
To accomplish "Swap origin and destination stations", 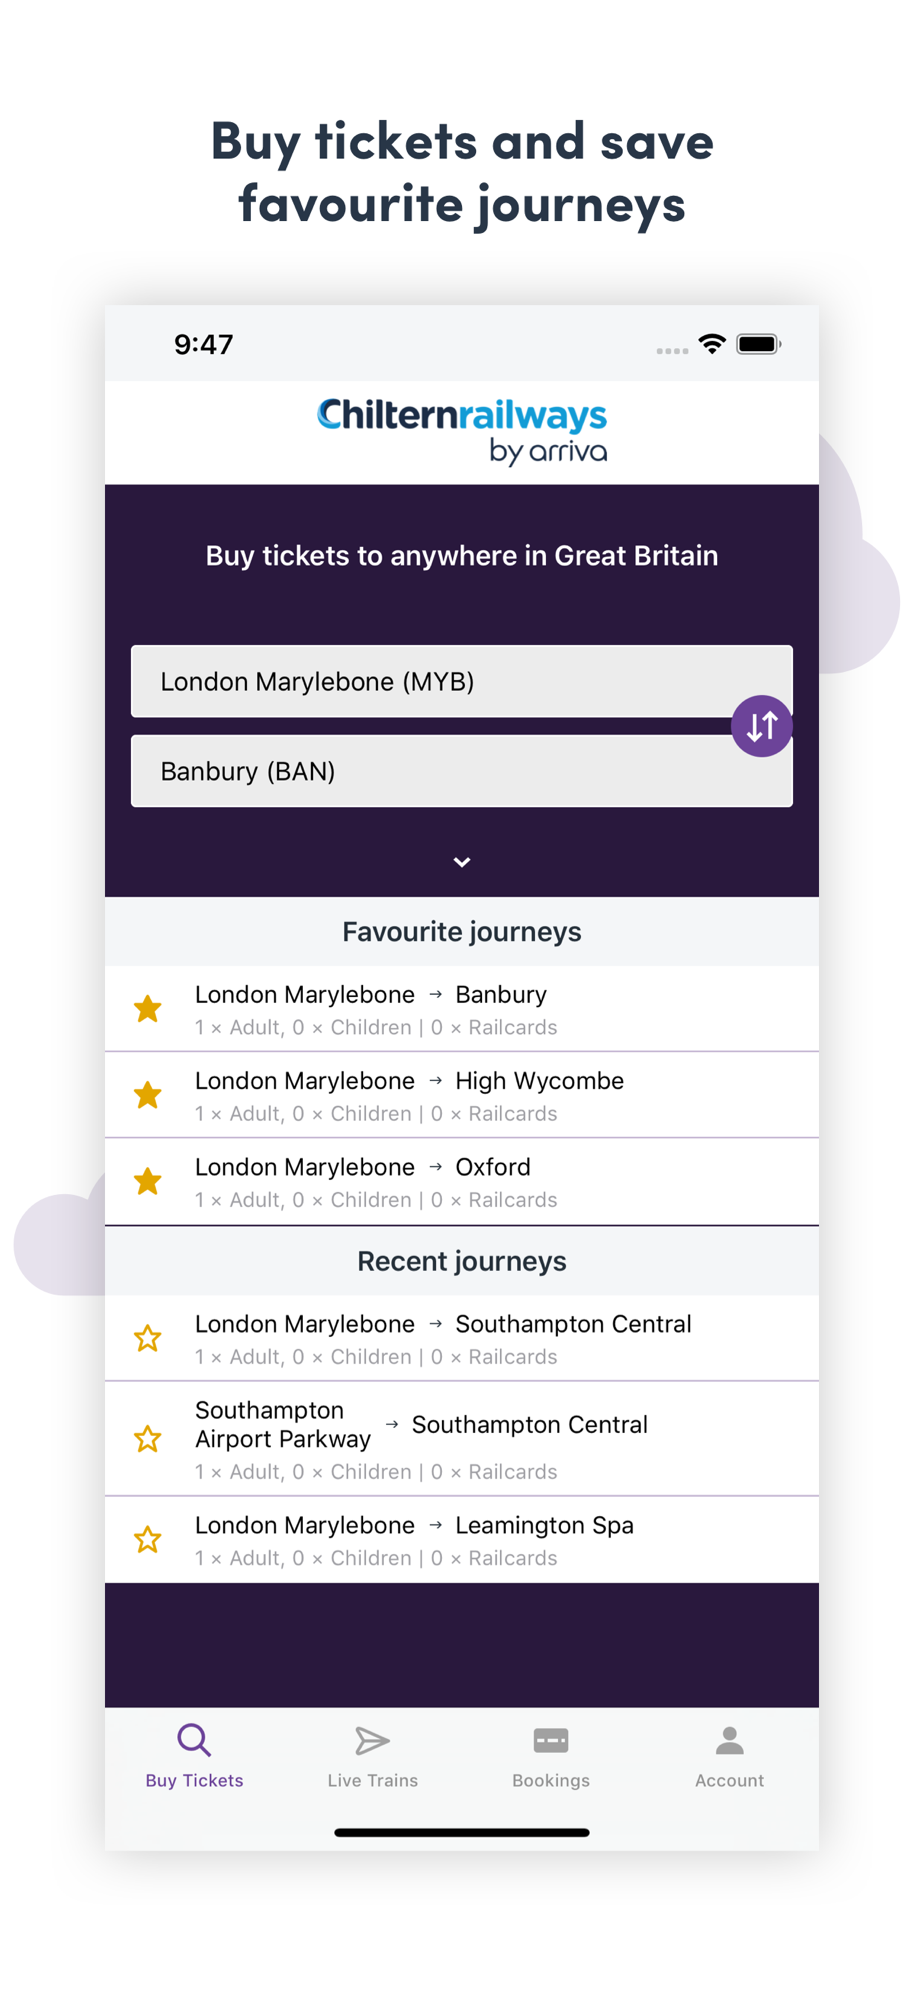I will (761, 726).
